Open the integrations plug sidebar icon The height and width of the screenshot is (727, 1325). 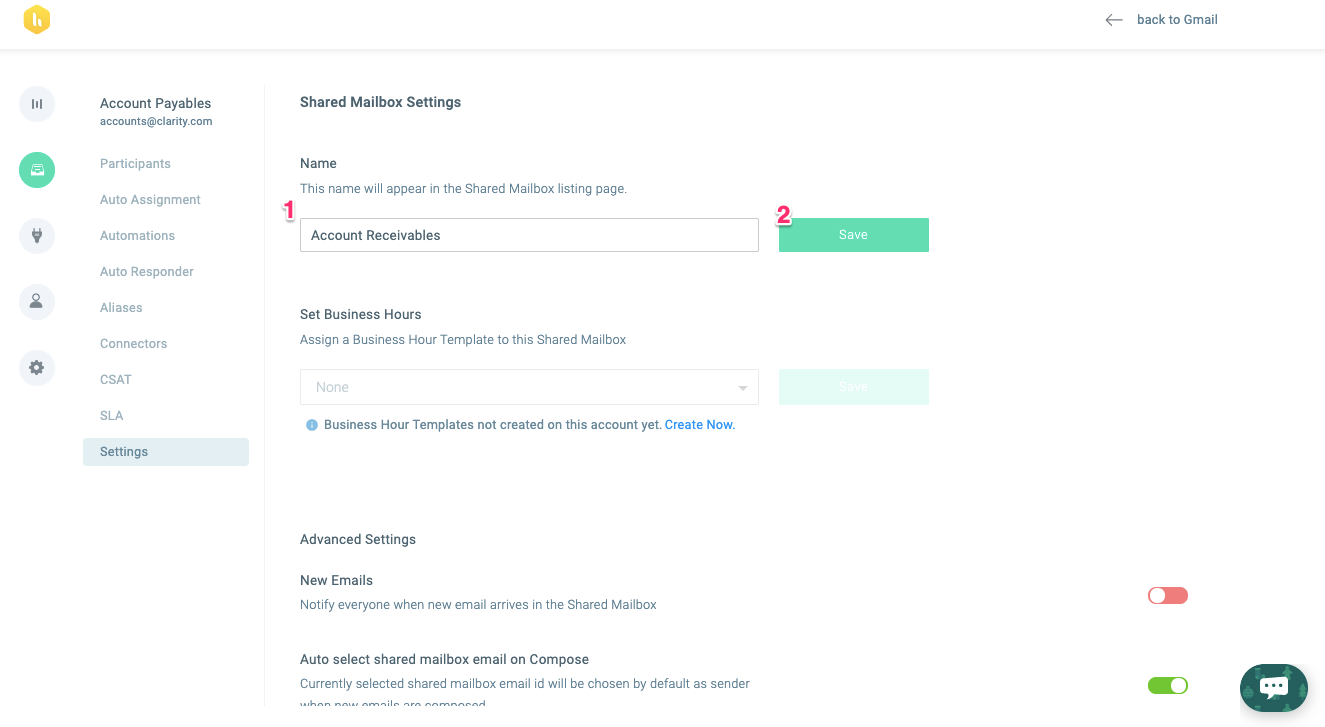tap(37, 236)
